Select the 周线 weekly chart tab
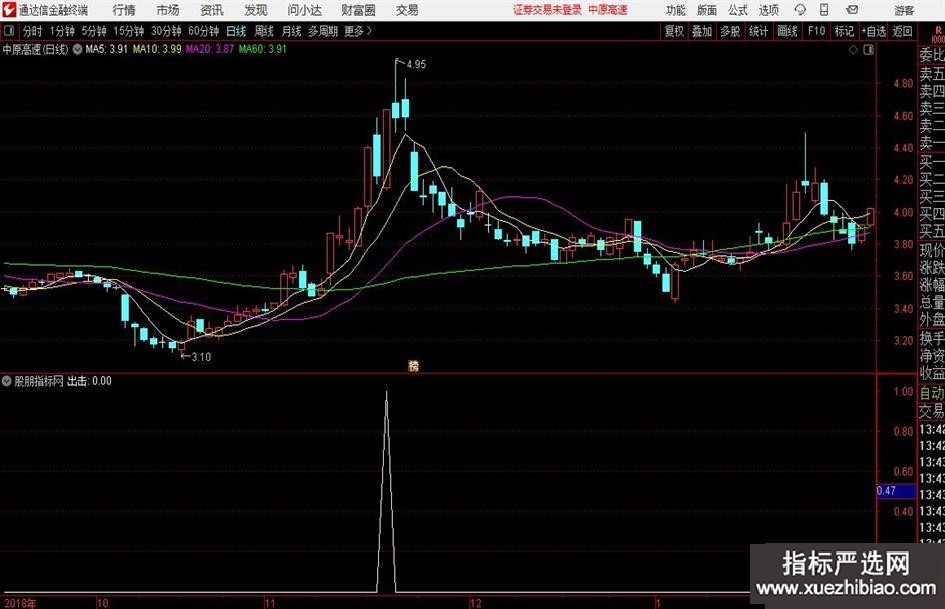This screenshot has width=945, height=609. (264, 31)
